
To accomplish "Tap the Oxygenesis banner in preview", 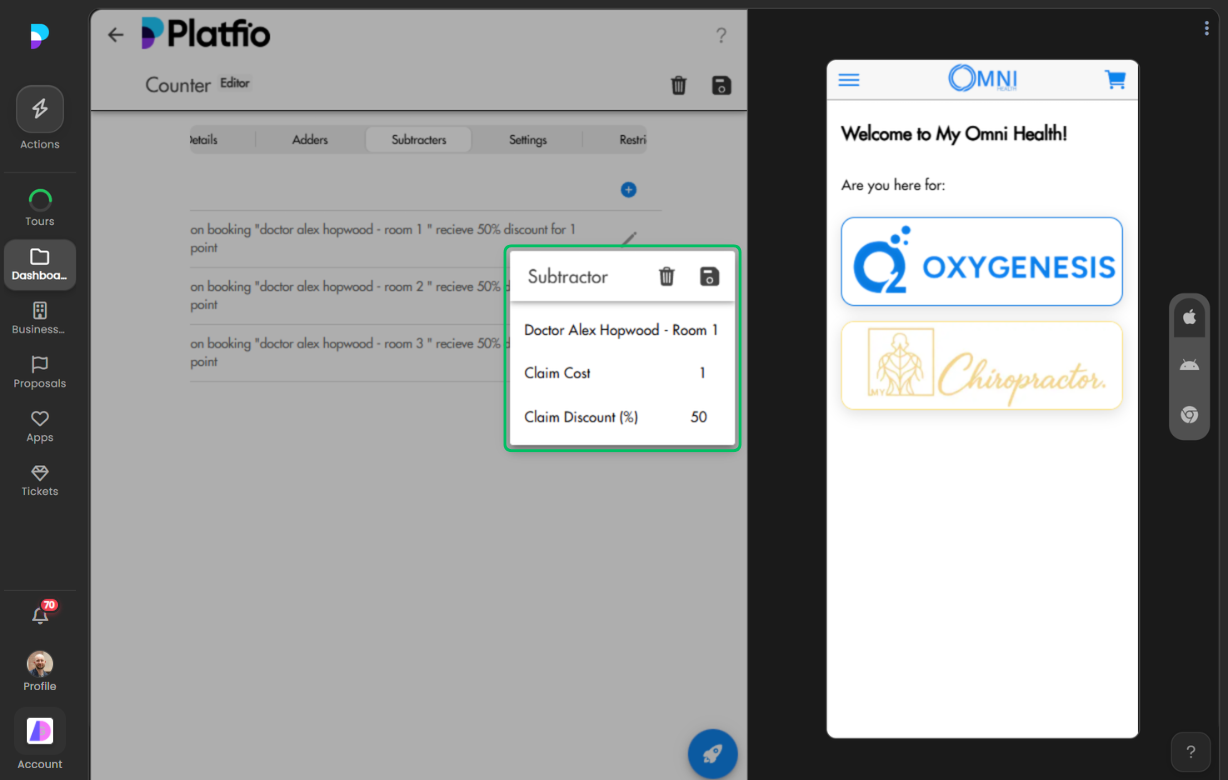I will (981, 262).
